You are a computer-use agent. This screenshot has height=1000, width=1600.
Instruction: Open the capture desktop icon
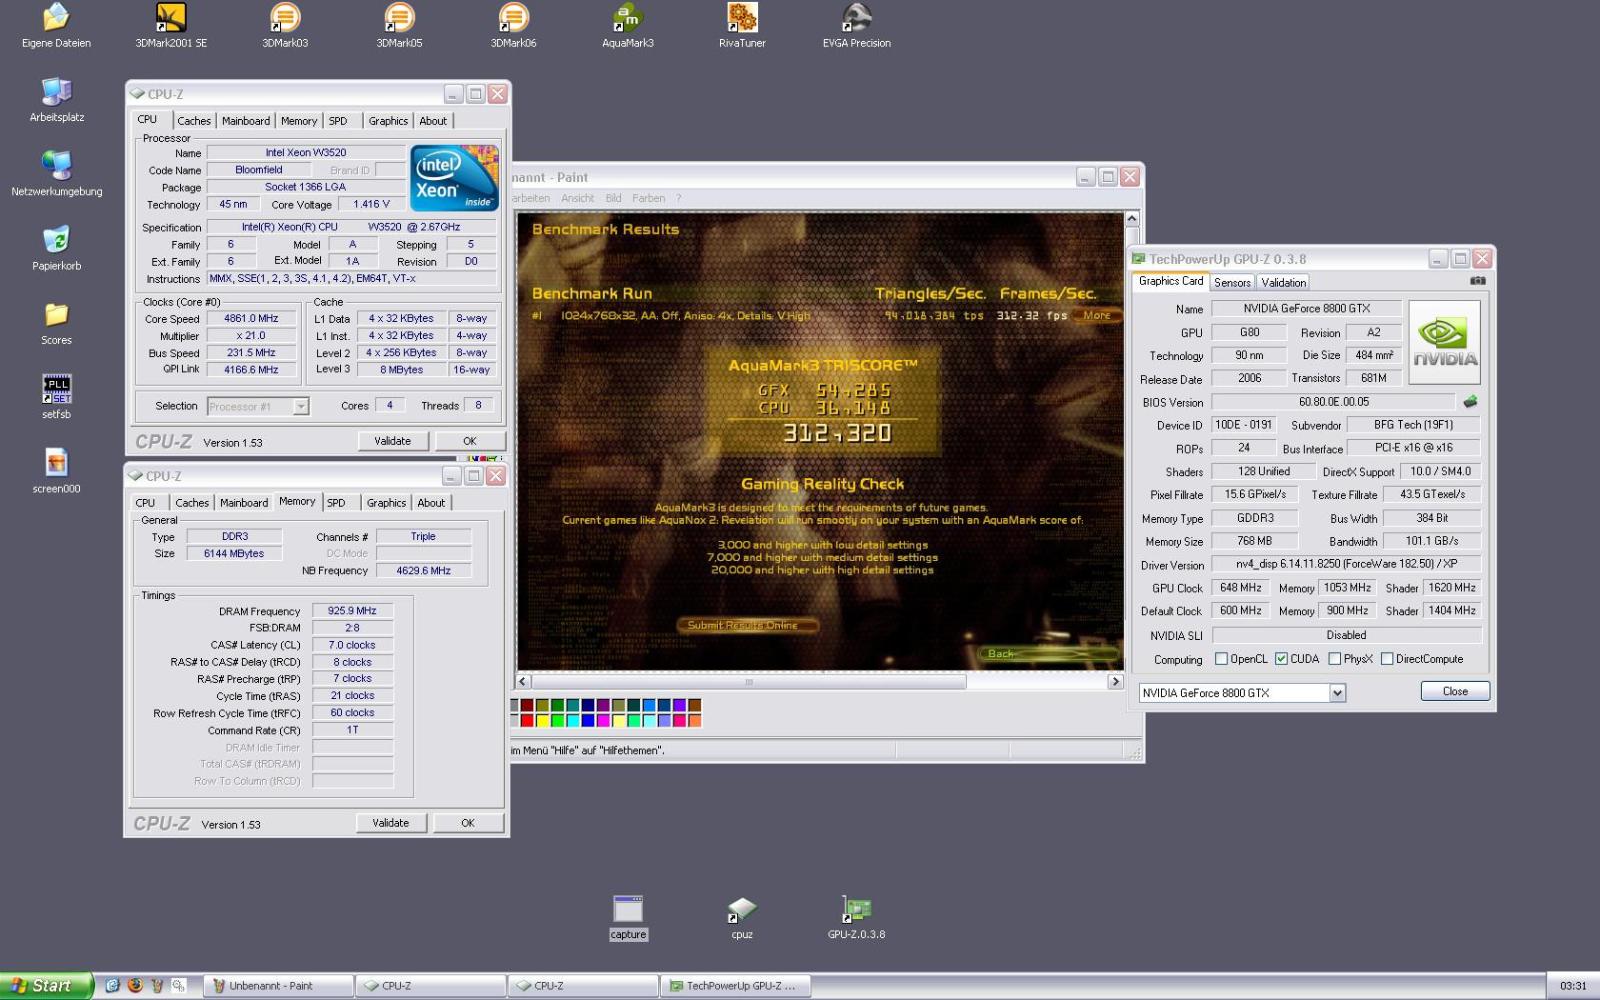click(628, 918)
